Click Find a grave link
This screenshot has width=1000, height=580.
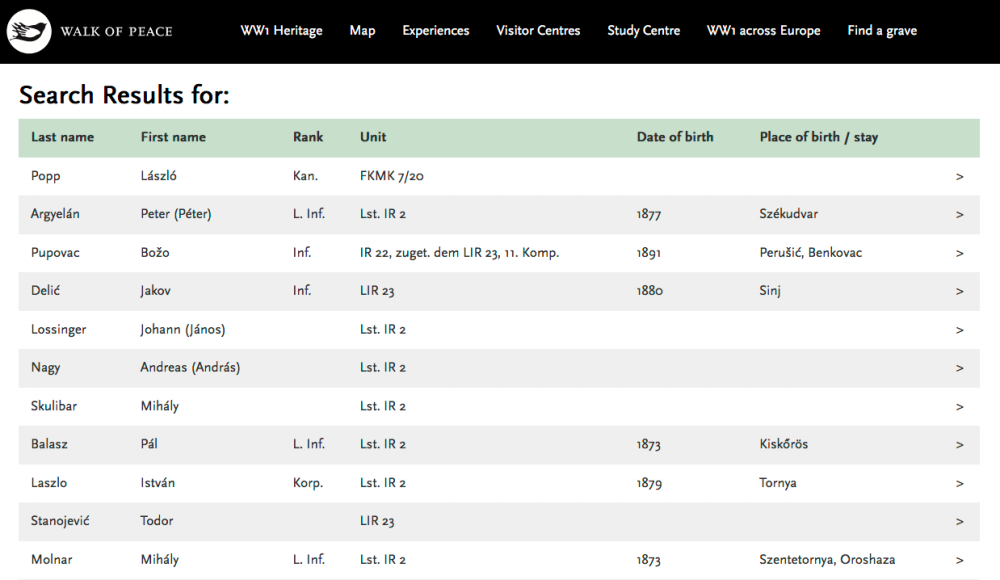pos(881,31)
